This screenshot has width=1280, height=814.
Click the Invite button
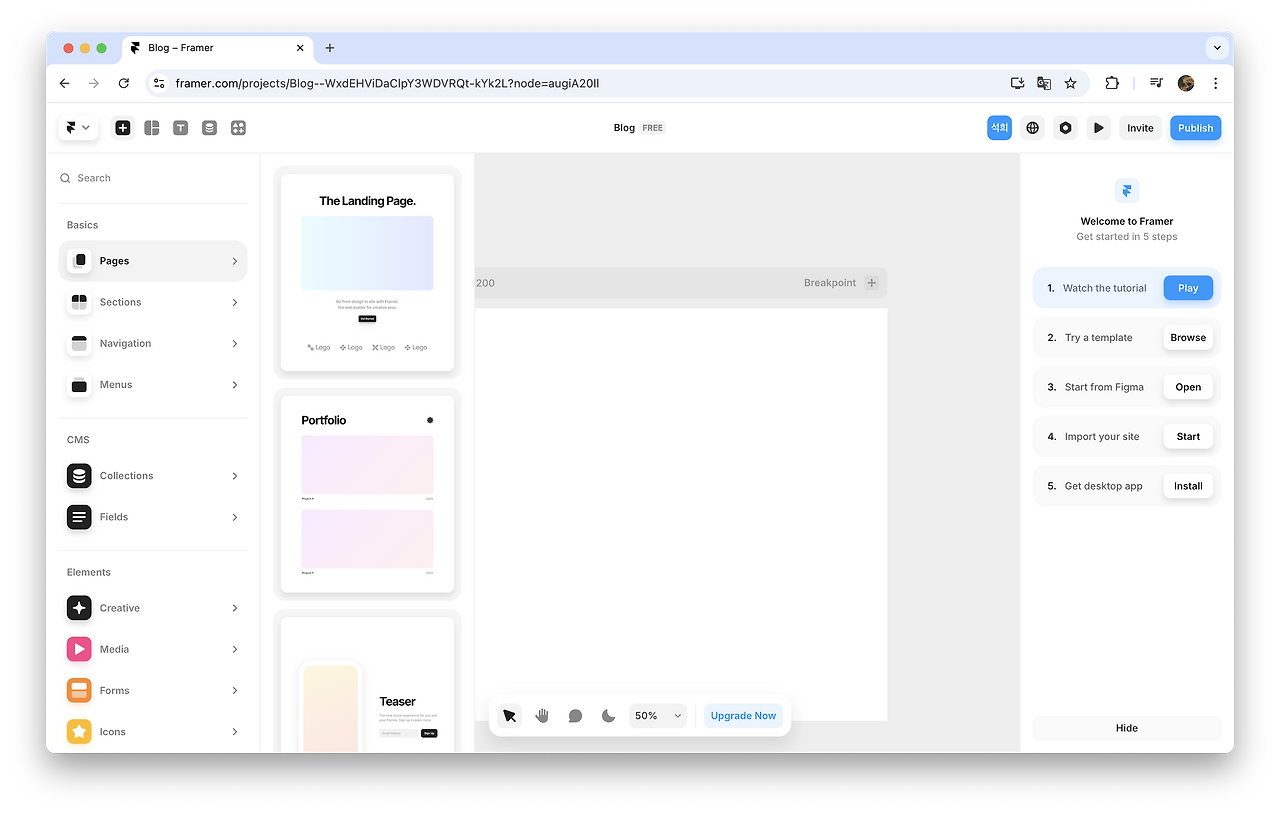pyautogui.click(x=1140, y=128)
